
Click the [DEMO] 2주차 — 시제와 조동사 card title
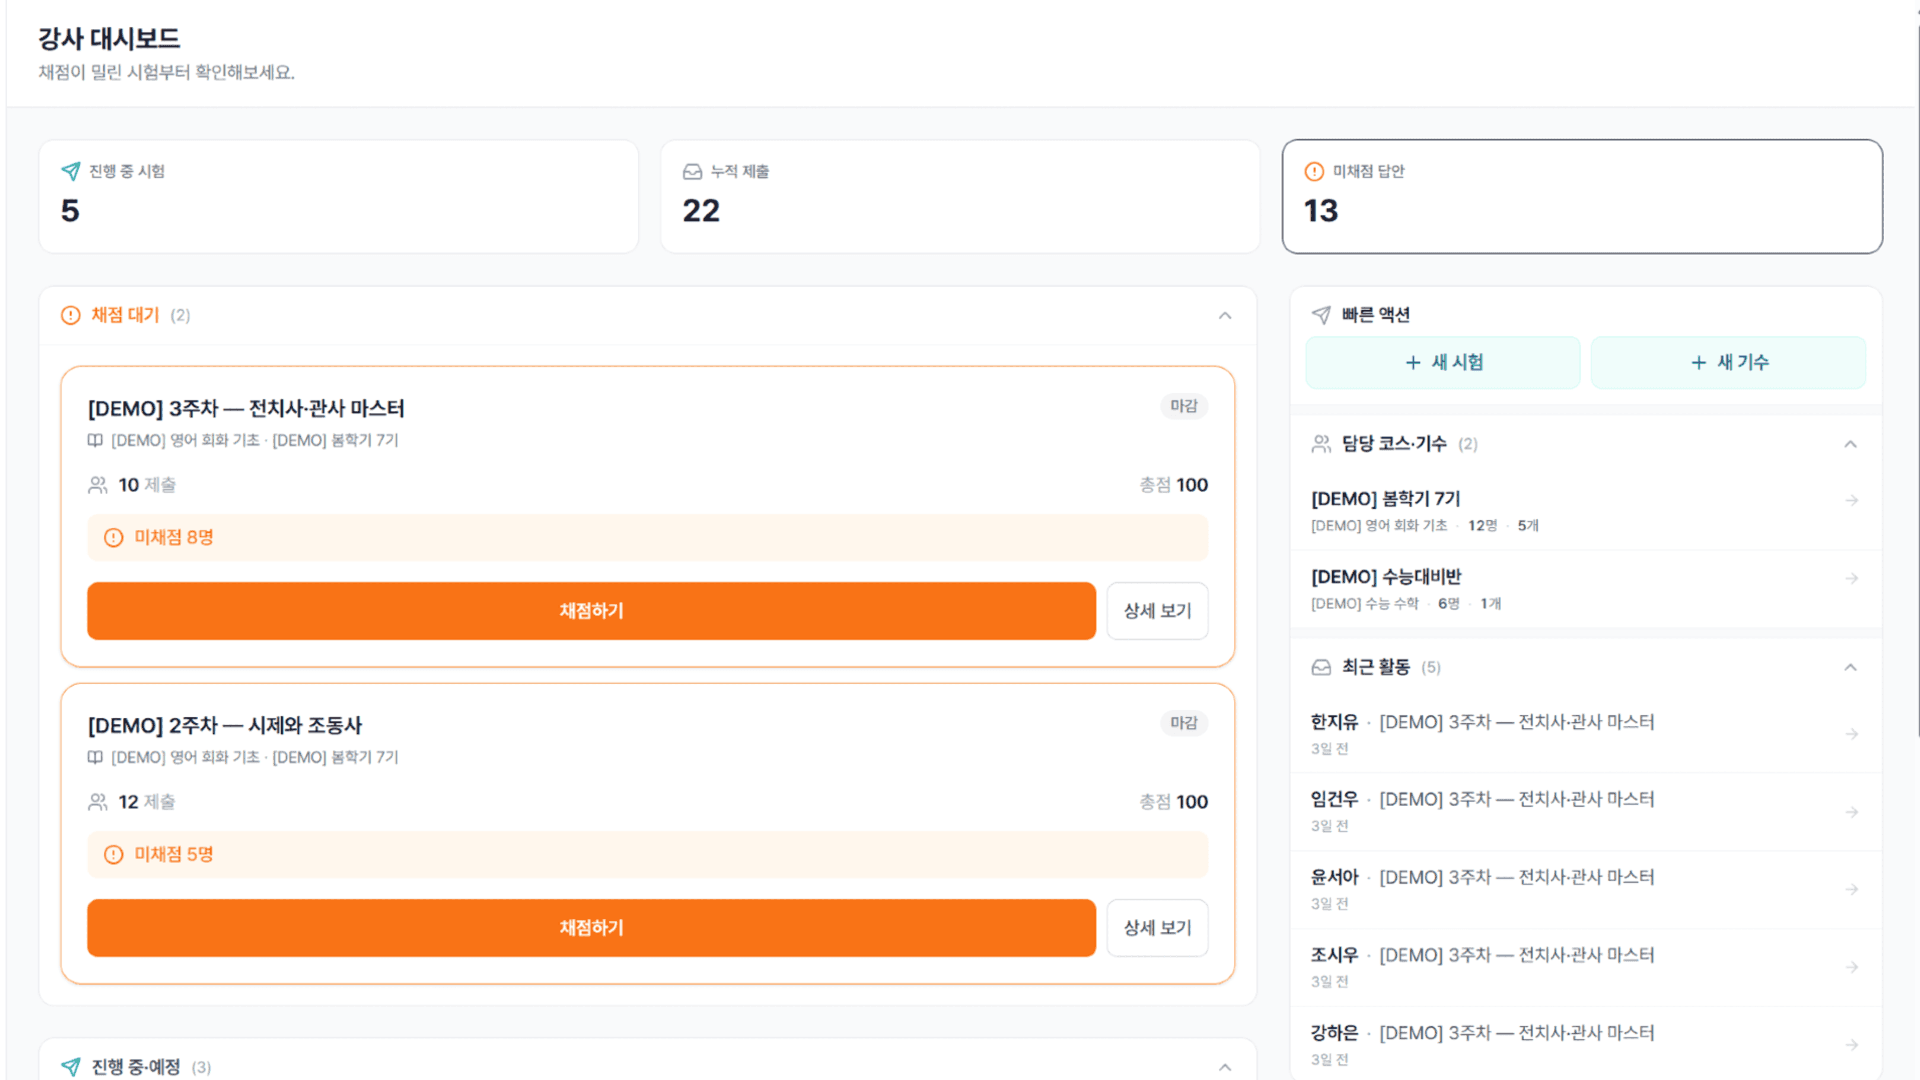225,726
